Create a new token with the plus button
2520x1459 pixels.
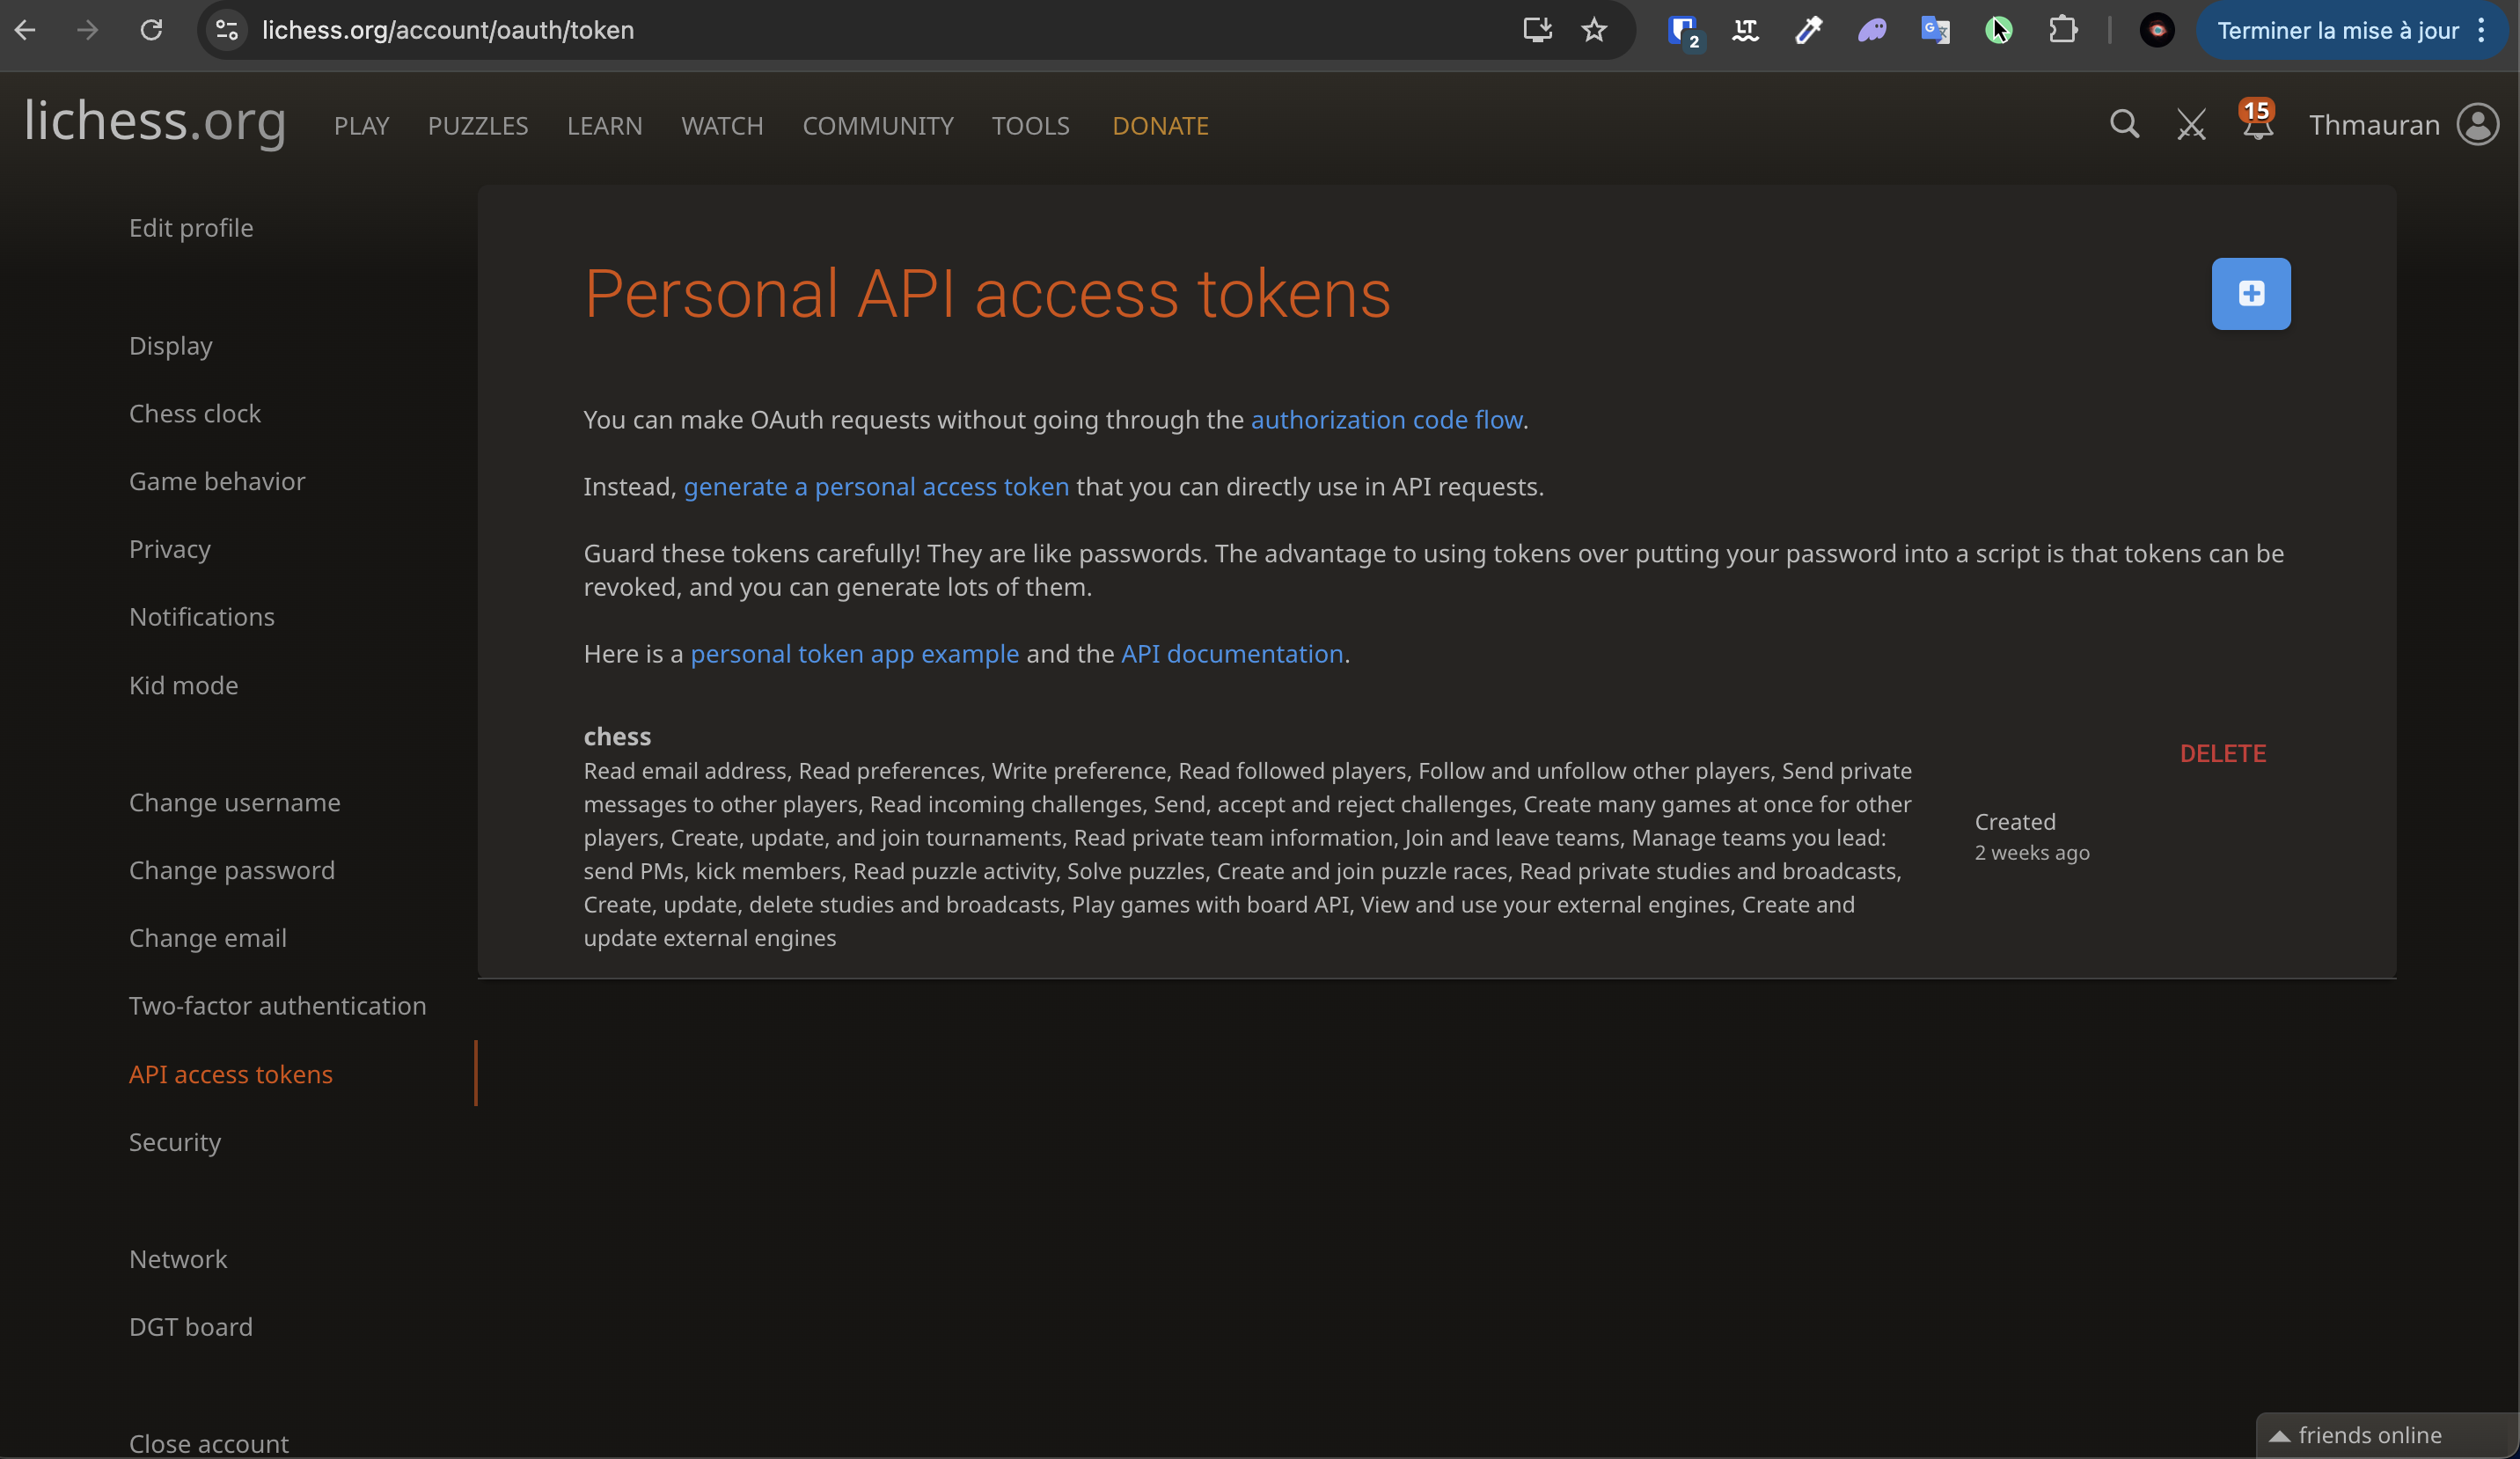point(2250,293)
